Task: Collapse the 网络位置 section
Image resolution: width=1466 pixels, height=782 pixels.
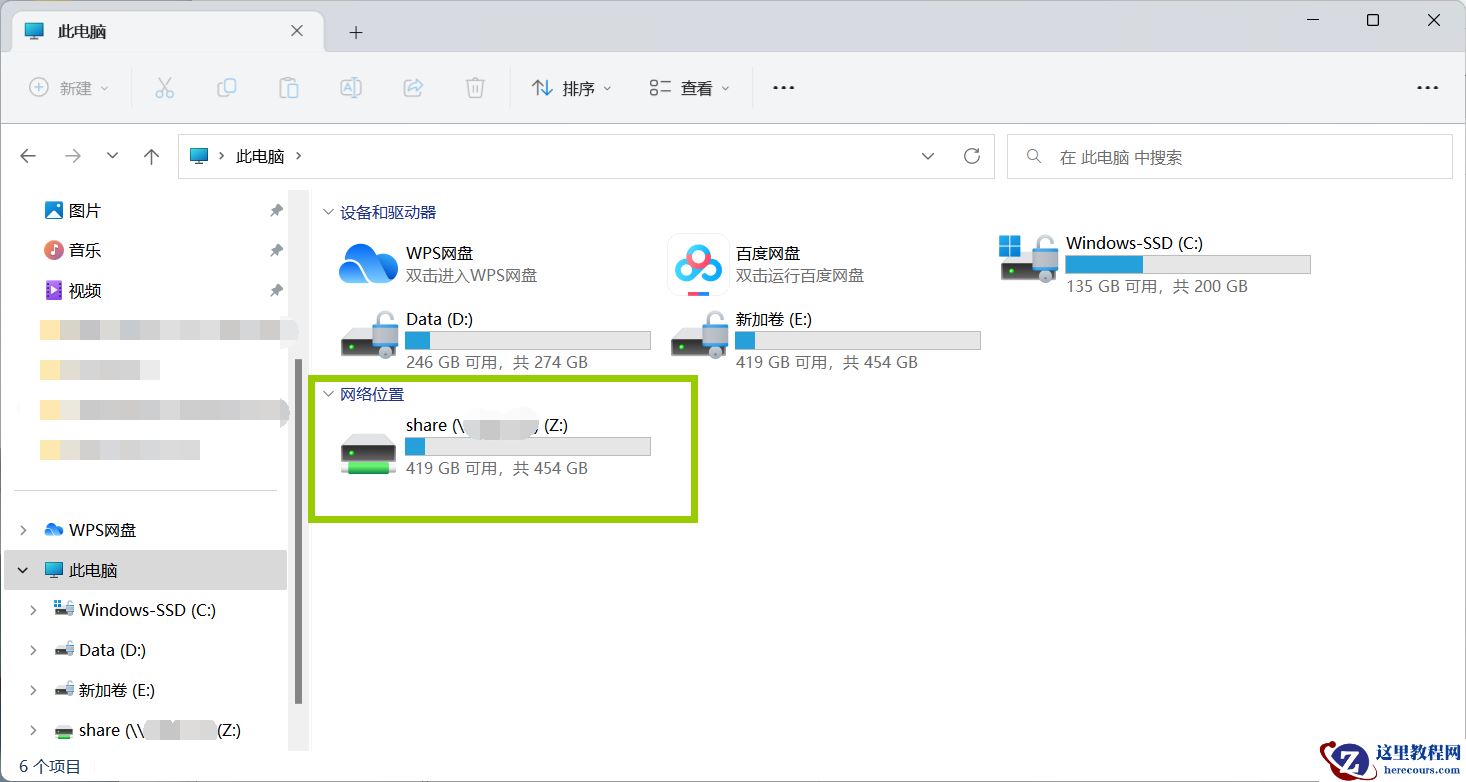Action: pyautogui.click(x=329, y=394)
